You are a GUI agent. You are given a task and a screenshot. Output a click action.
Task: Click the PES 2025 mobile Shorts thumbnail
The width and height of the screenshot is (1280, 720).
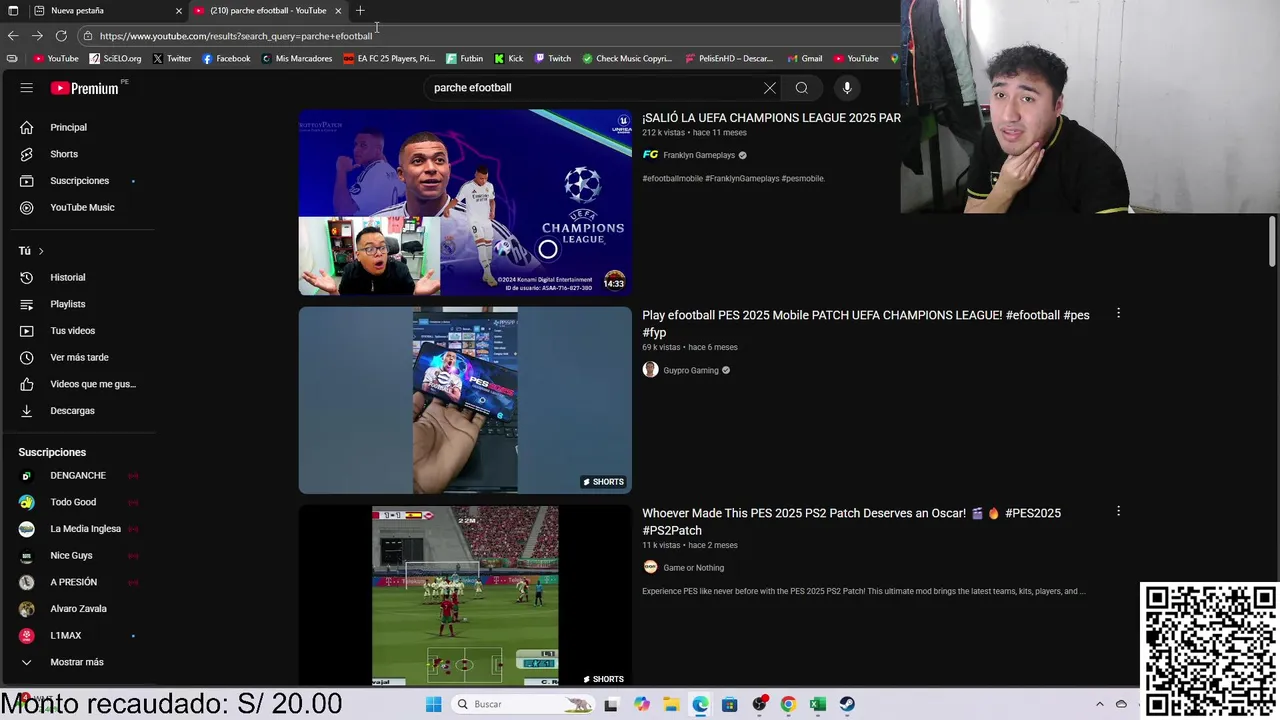(x=465, y=400)
